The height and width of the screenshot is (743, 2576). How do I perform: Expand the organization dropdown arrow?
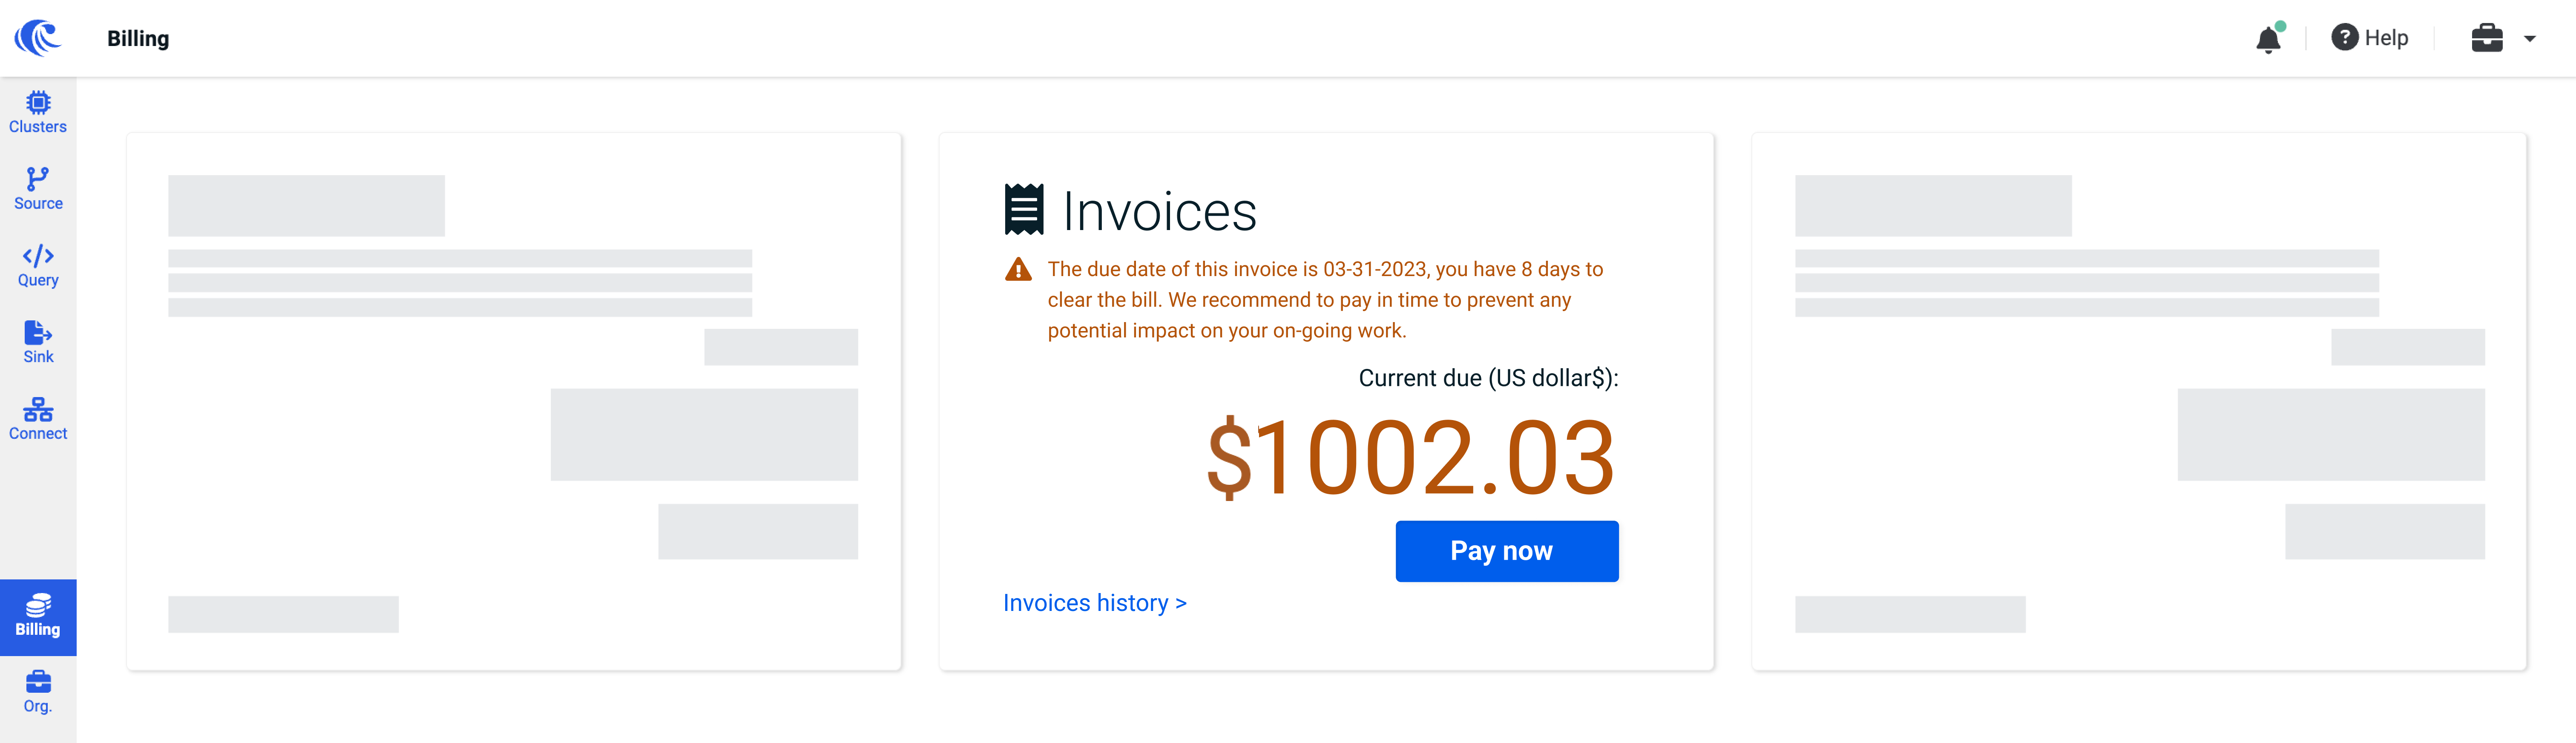(x=2529, y=39)
